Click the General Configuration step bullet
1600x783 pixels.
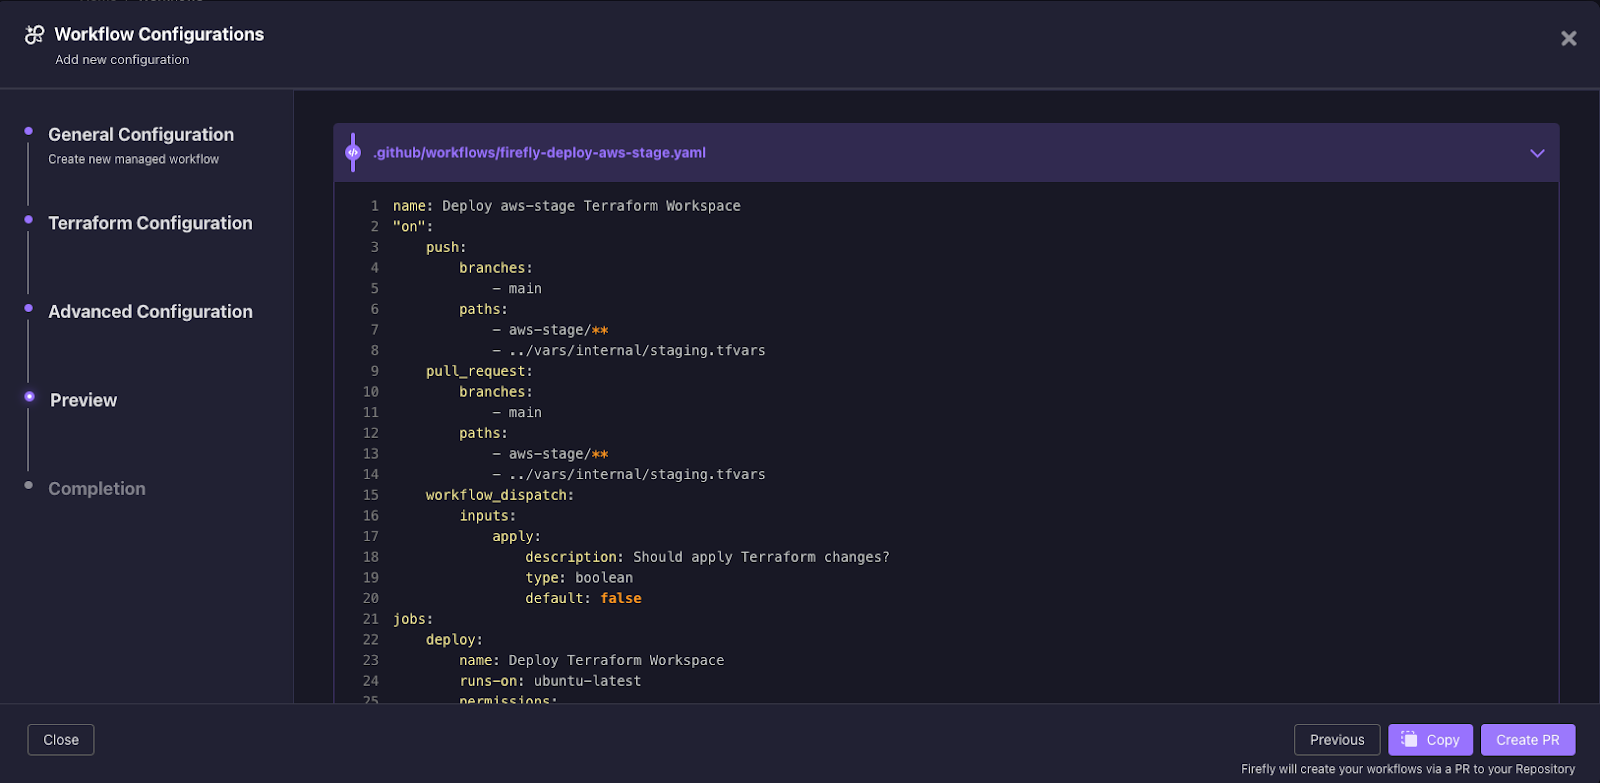28,131
